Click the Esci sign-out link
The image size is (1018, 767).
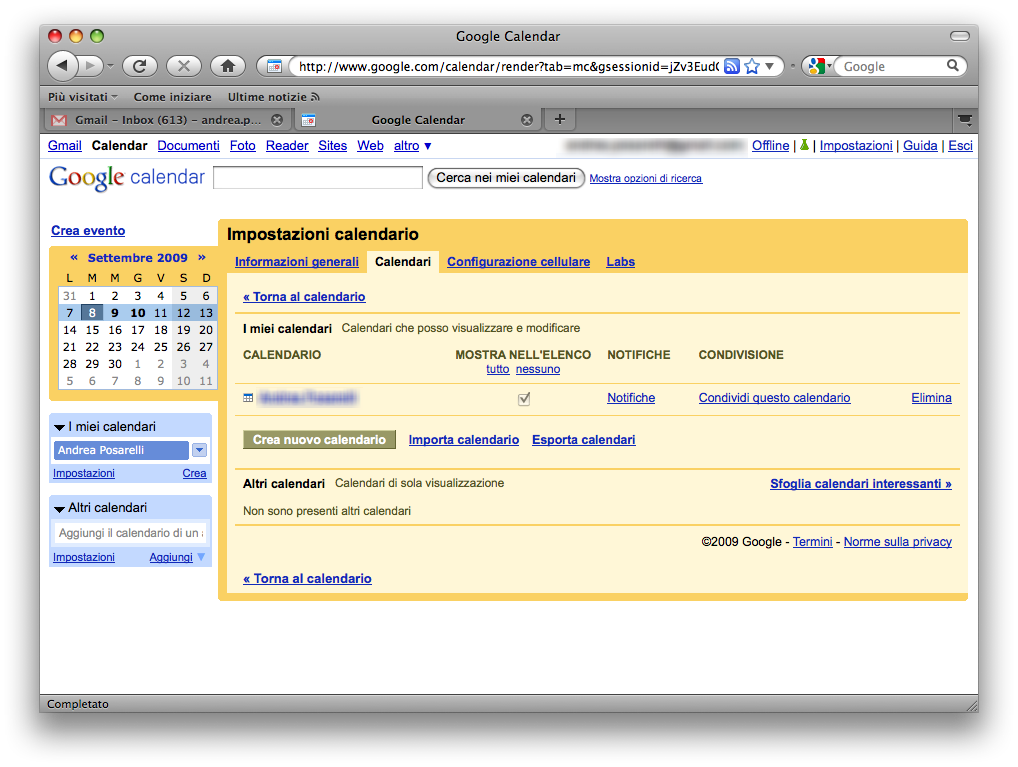pyautogui.click(x=960, y=145)
